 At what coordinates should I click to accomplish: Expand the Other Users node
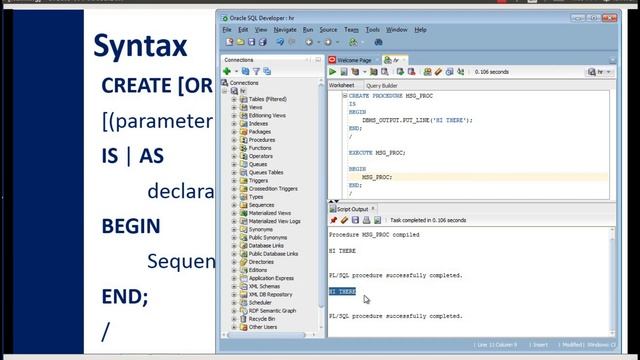[x=234, y=327]
